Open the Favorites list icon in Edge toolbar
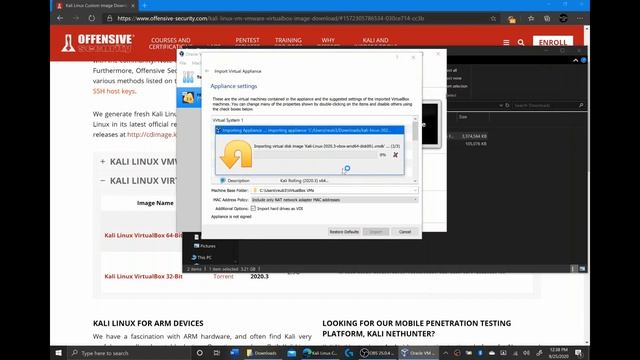 tap(531, 18)
